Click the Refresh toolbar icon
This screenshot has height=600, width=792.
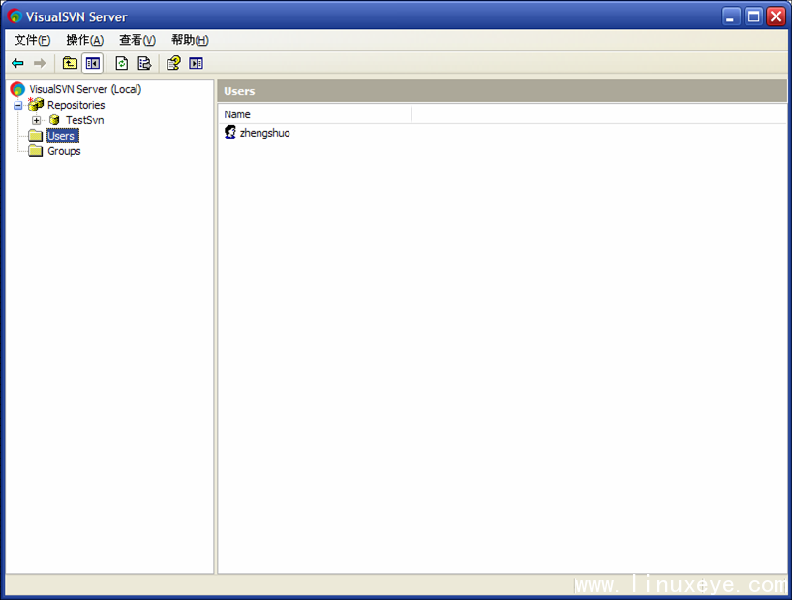[x=122, y=63]
